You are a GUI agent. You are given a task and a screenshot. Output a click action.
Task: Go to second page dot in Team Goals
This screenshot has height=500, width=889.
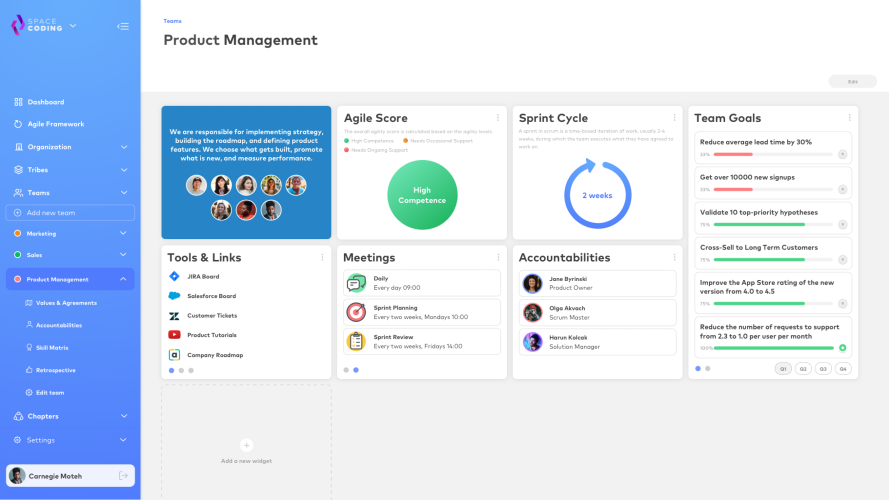(708, 368)
